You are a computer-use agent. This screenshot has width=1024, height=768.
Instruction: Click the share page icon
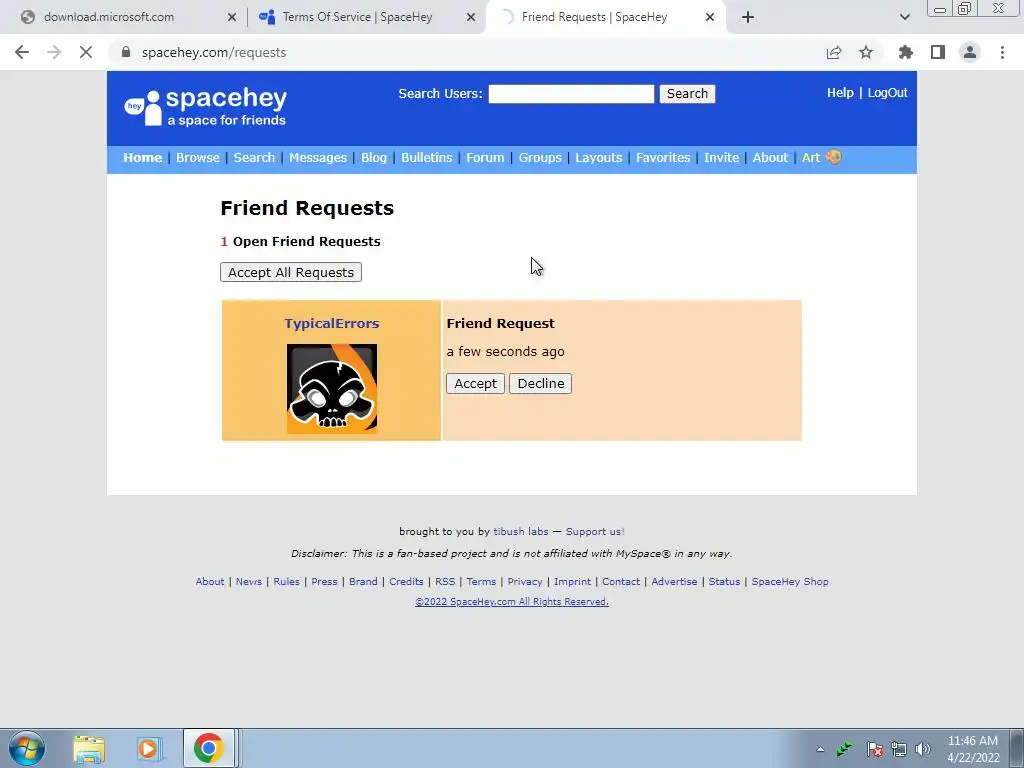point(834,52)
